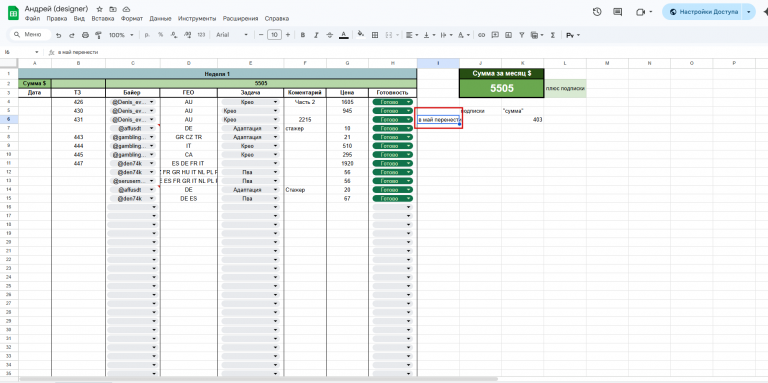Redo the last undone action
This screenshot has height=383, width=768.
pyautogui.click(x=72, y=35)
